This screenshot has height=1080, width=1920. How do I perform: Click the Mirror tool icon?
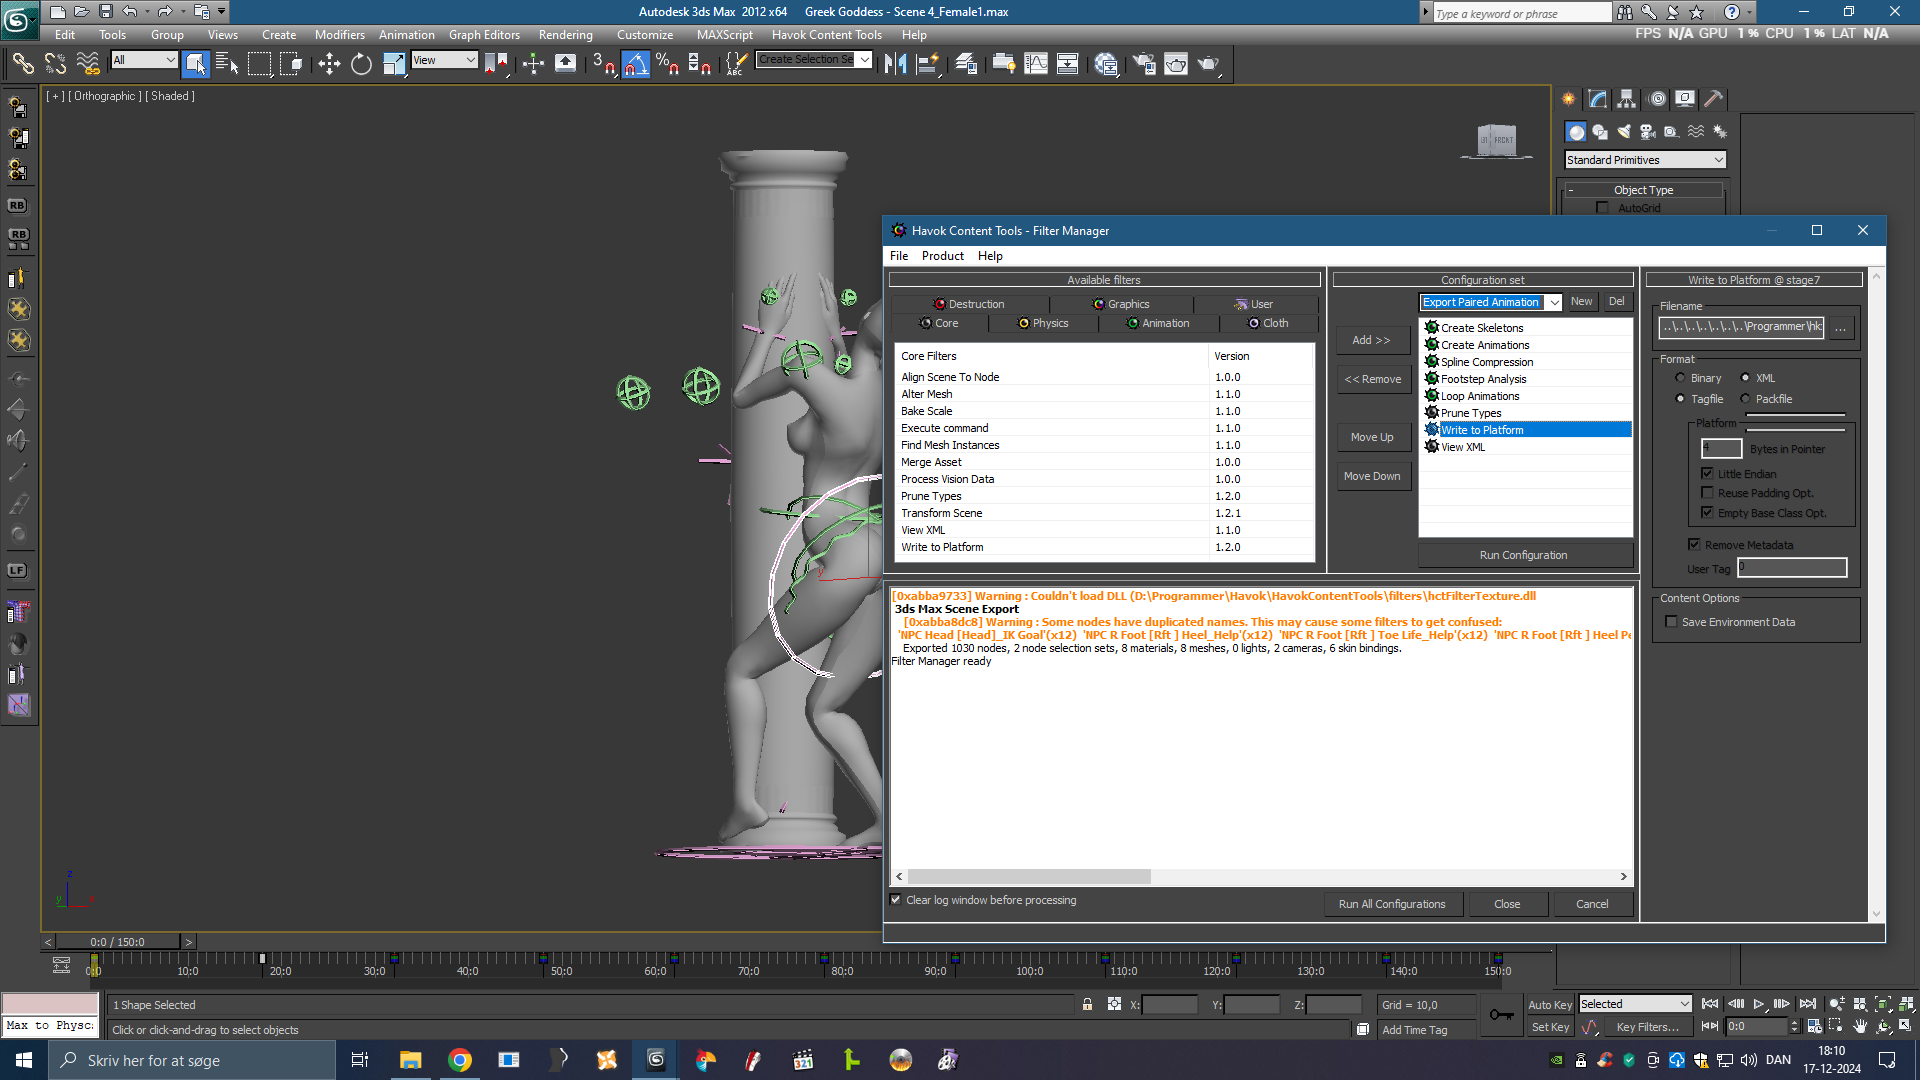(x=895, y=64)
